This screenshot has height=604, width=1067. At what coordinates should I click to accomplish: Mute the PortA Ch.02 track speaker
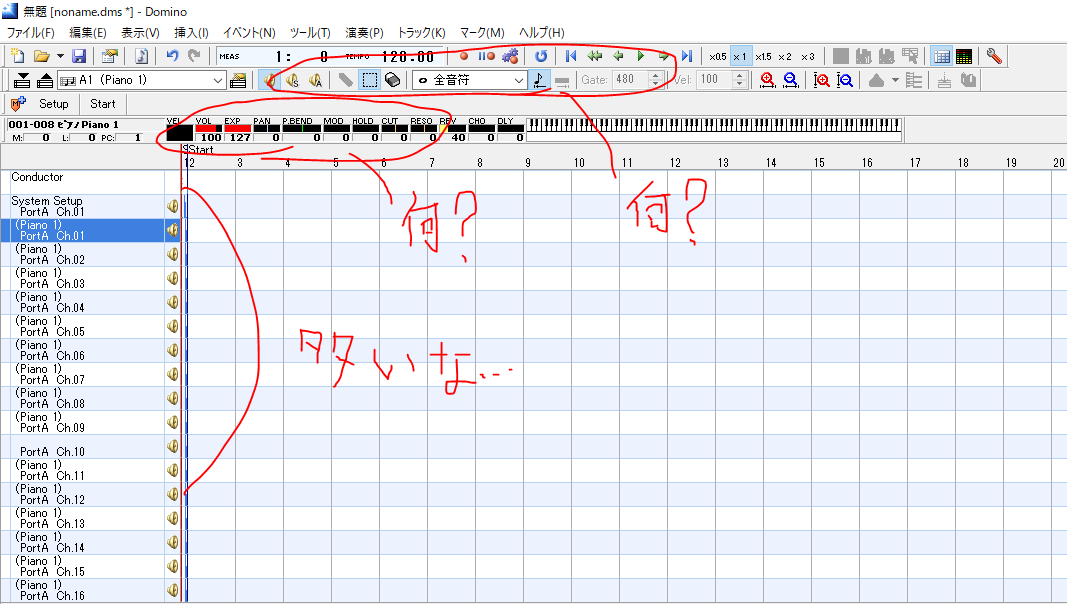[173, 254]
